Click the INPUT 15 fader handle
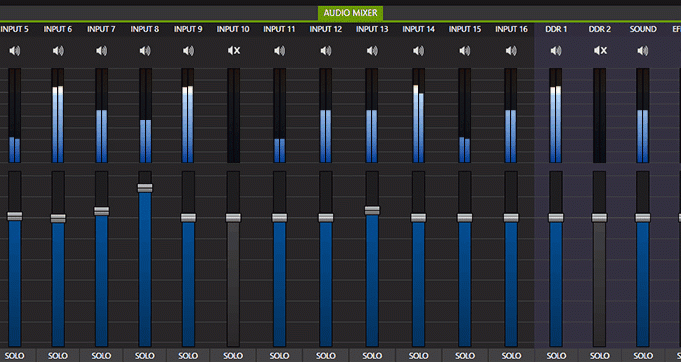This screenshot has width=681, height=362. click(x=465, y=218)
